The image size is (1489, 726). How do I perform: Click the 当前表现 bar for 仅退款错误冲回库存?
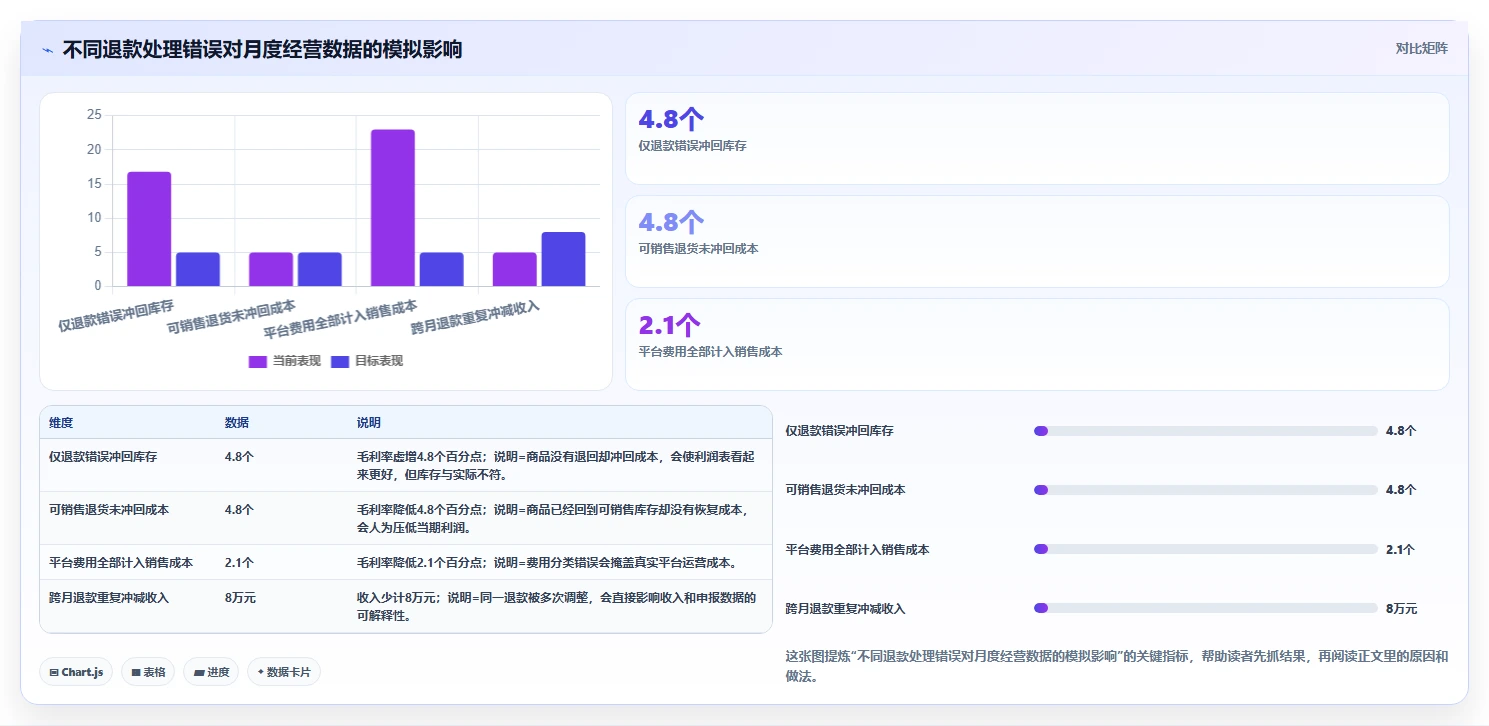pyautogui.click(x=149, y=229)
